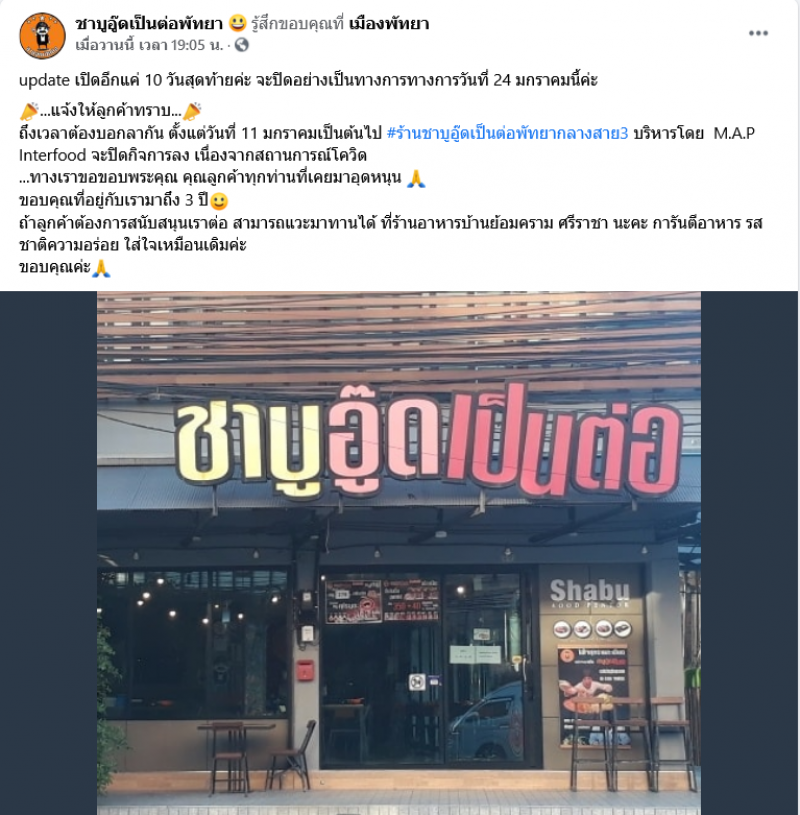800x815 pixels.
Task: Click the praying hands emoji after อุดหนุน
Action: (x=416, y=178)
